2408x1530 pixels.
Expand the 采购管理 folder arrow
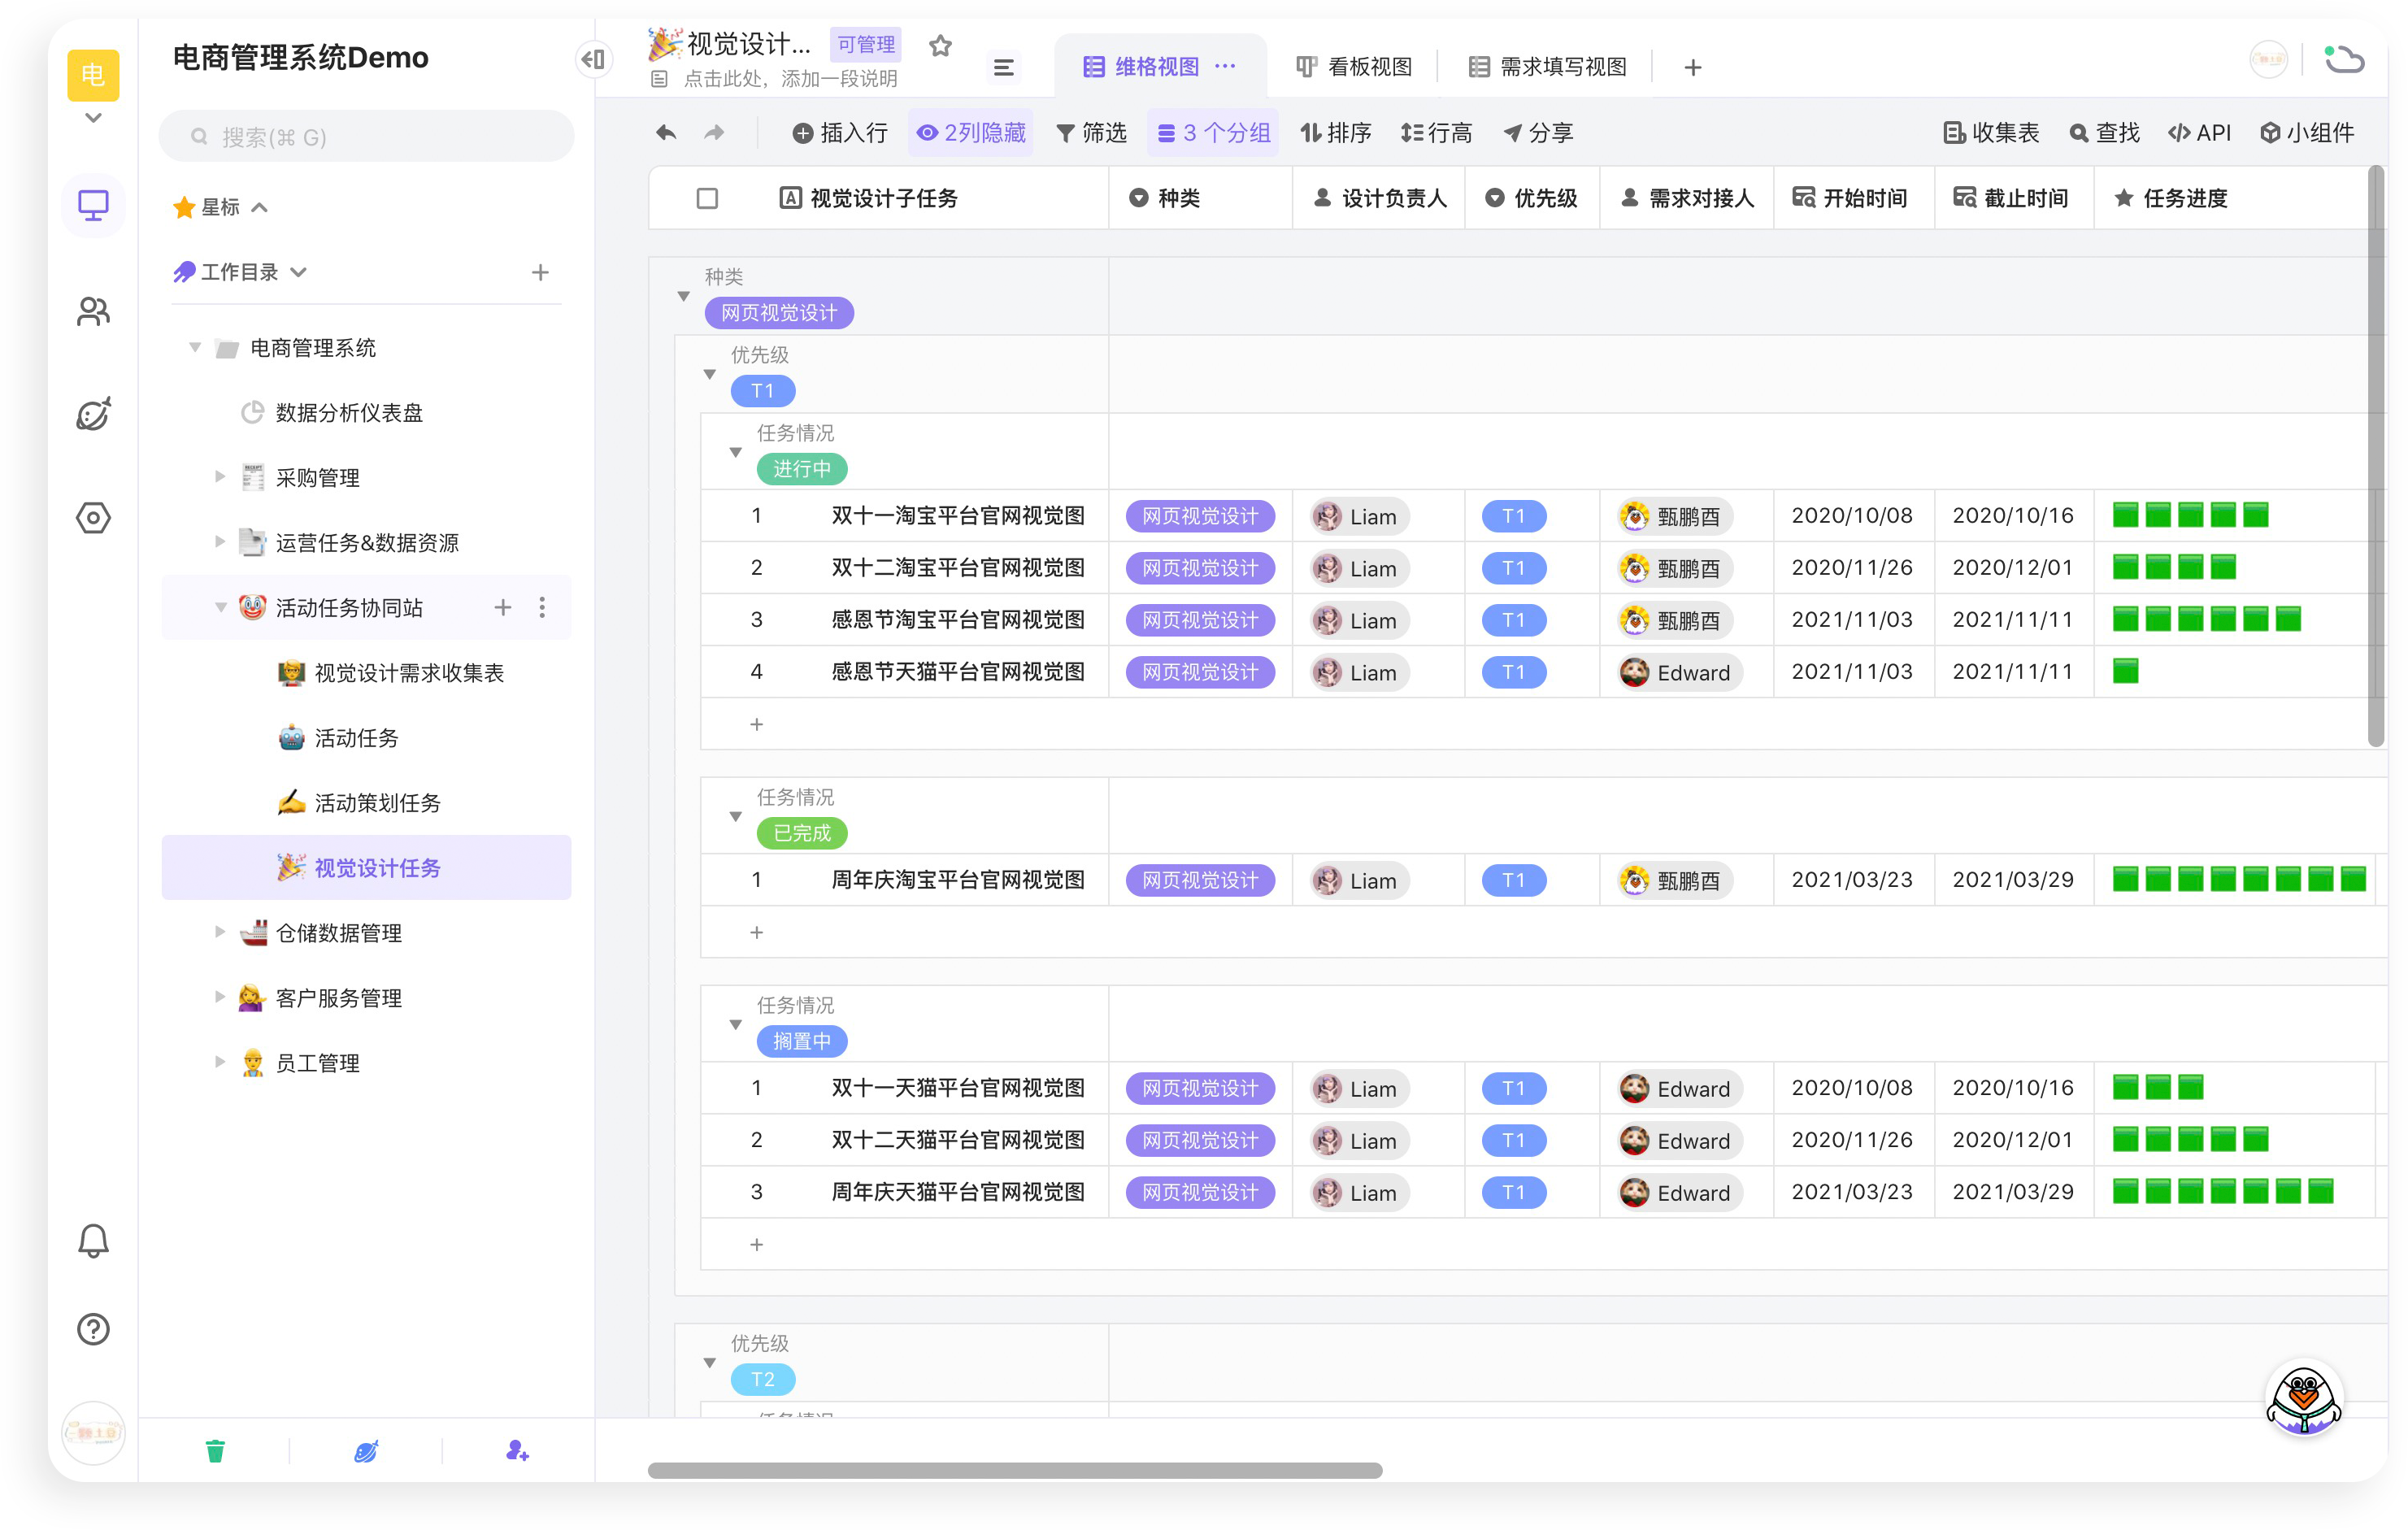[220, 477]
